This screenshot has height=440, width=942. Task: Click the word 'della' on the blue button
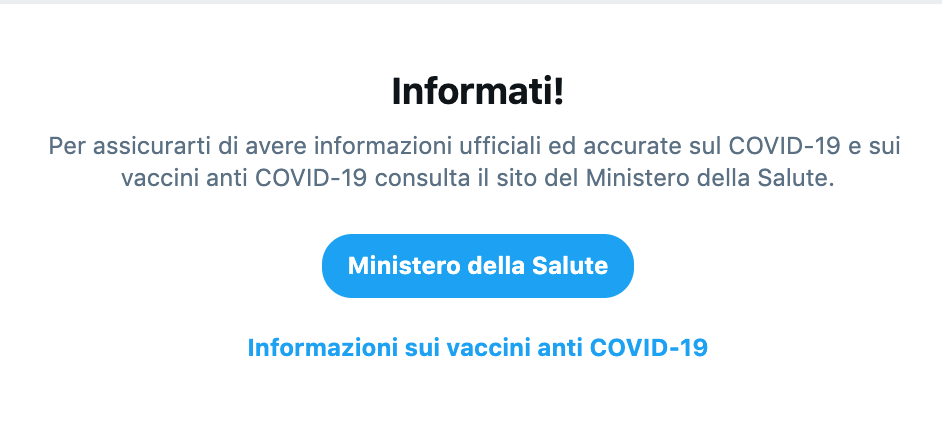click(x=494, y=266)
